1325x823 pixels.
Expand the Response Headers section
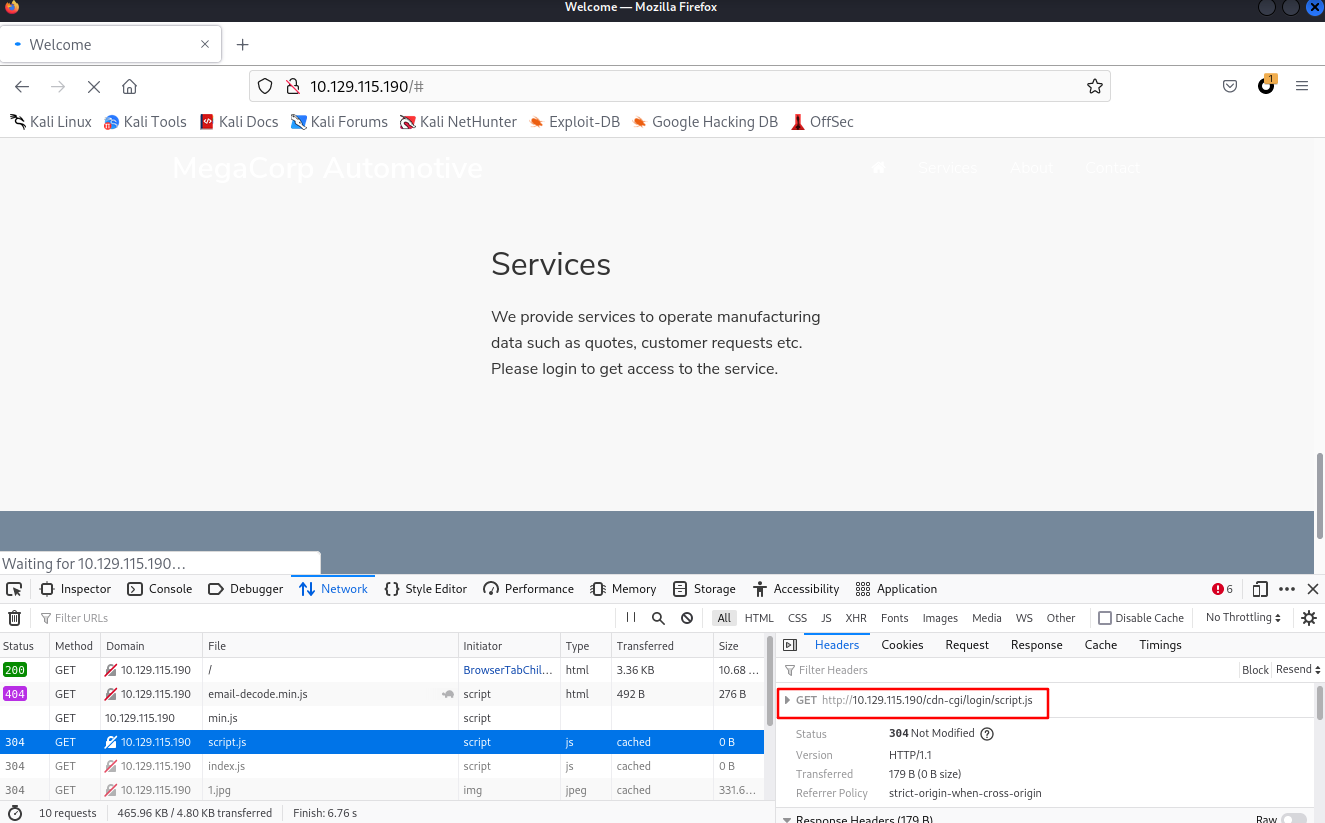point(788,820)
